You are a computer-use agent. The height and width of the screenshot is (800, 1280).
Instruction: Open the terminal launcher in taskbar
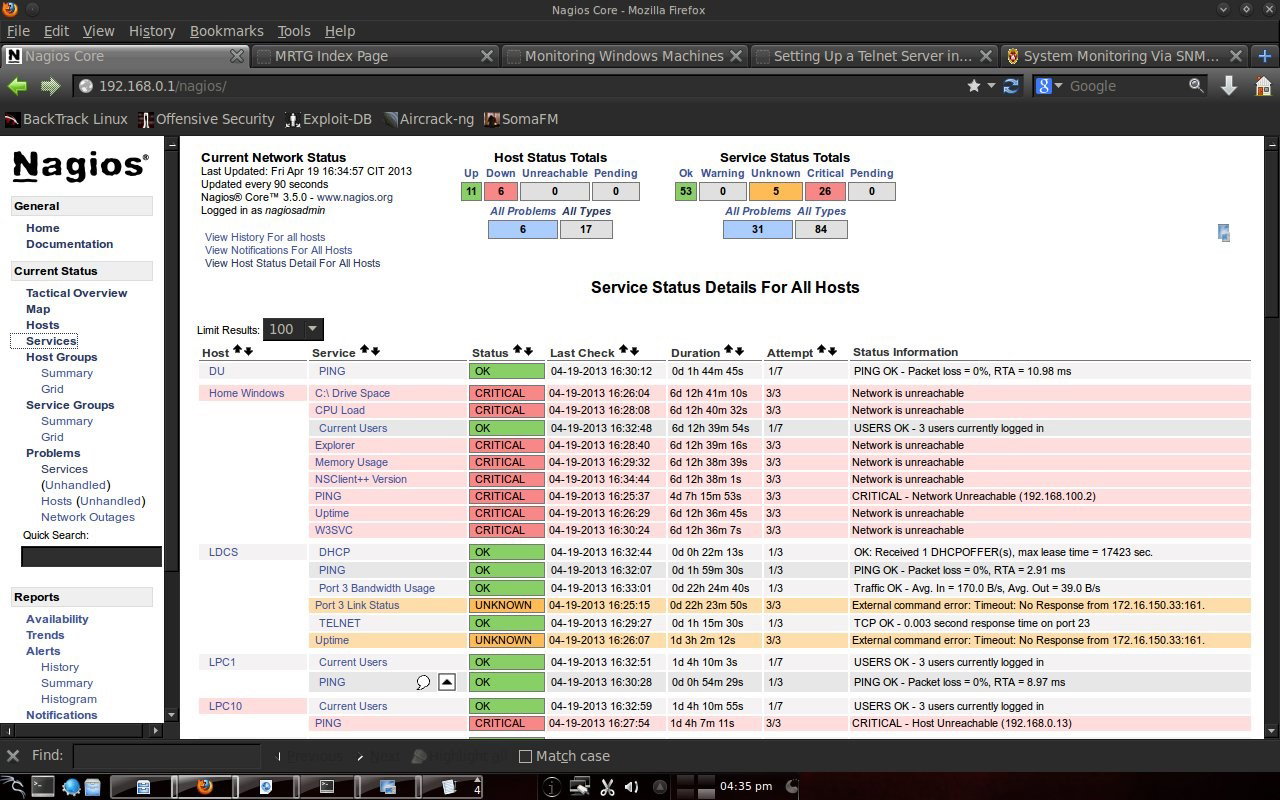pos(42,787)
